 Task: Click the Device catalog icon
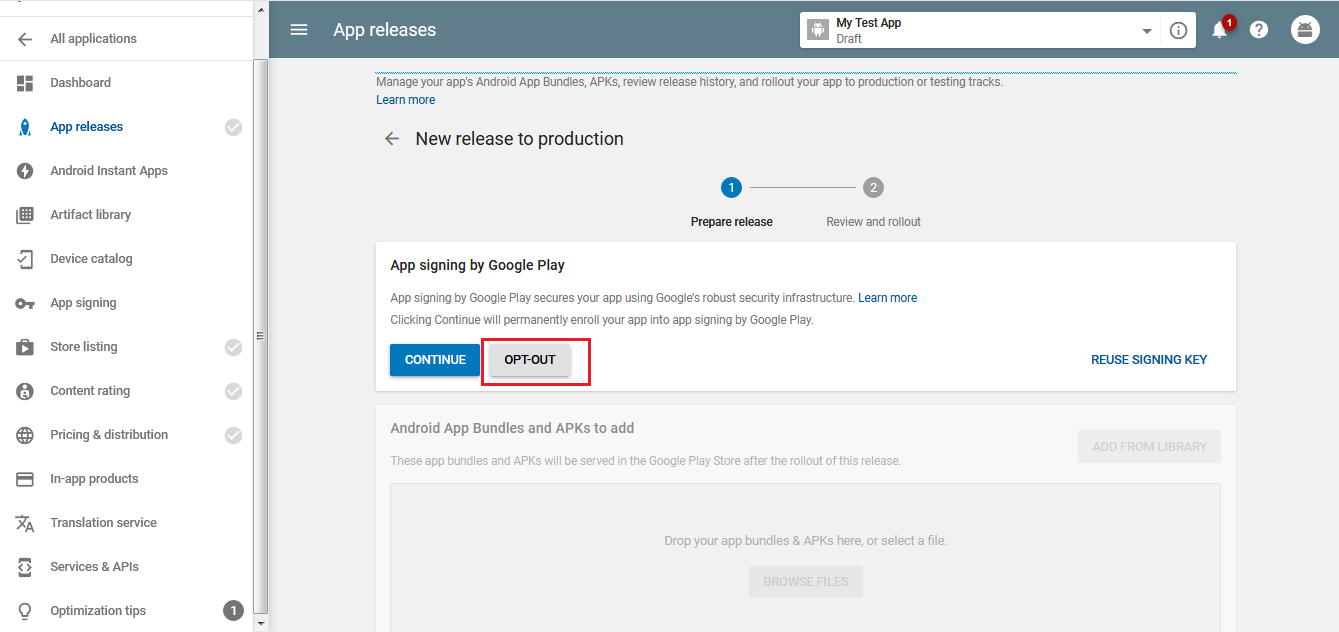click(25, 259)
